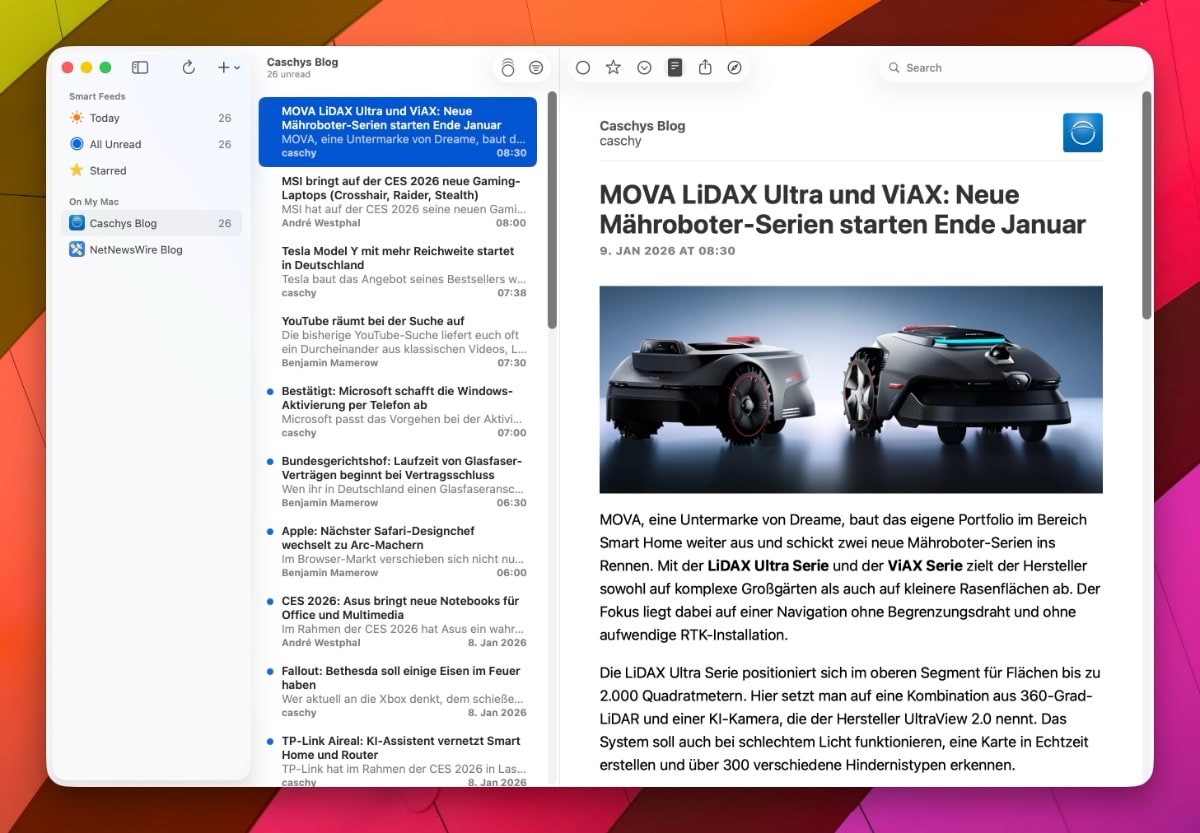Toggle the read articles filter icon
Screen dimensions: 1200x833
(536, 68)
